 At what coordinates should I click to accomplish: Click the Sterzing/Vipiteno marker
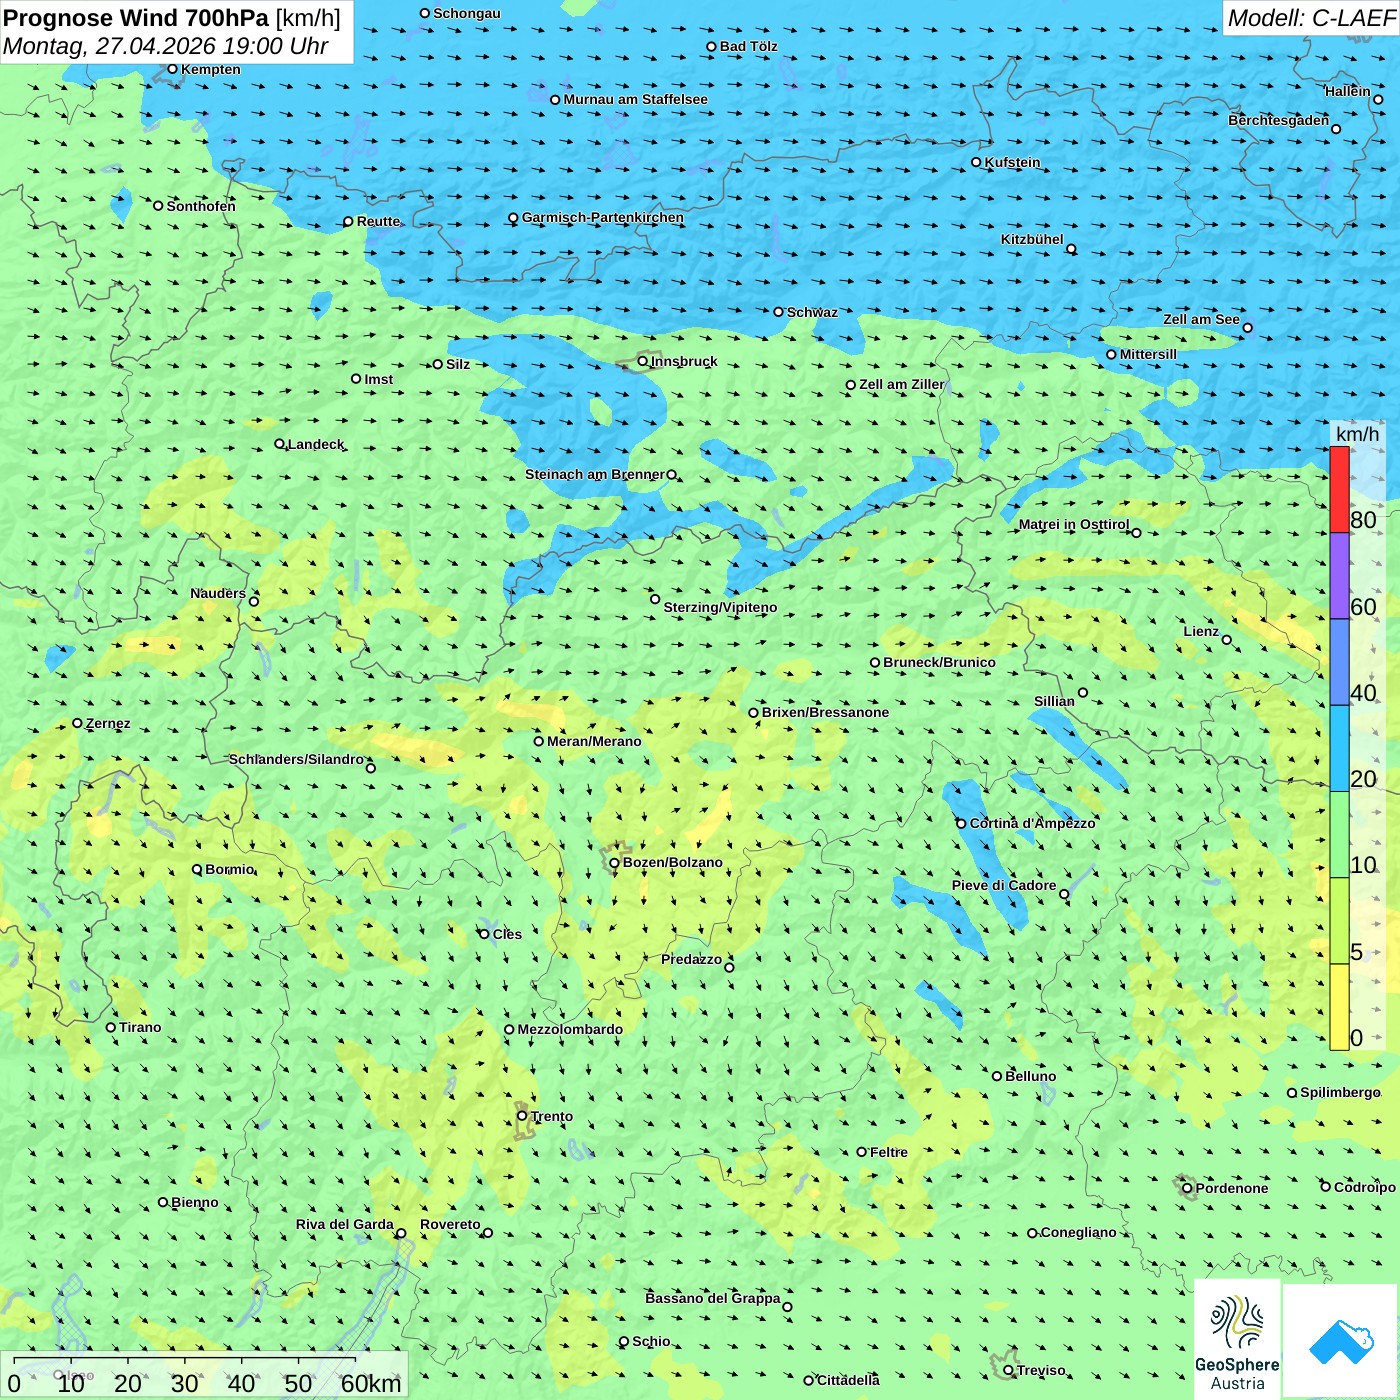655,599
